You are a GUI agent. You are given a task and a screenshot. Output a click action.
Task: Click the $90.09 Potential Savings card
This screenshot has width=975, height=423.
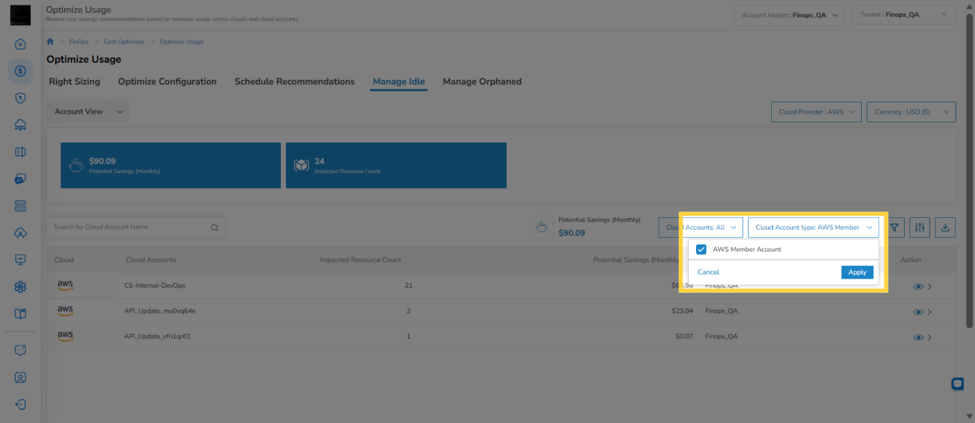pyautogui.click(x=170, y=165)
